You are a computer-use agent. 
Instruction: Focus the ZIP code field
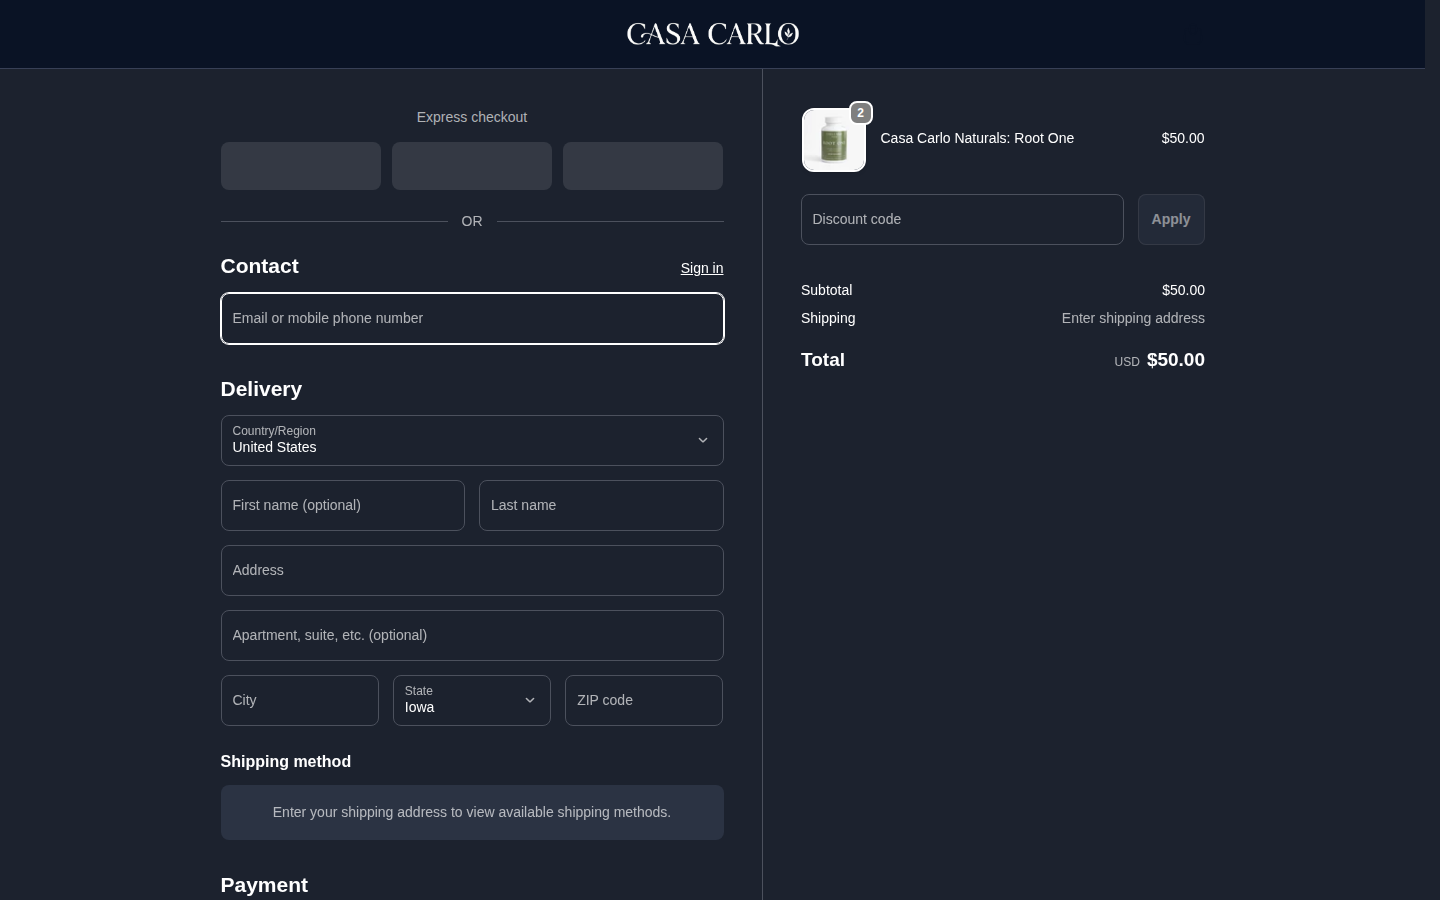coord(644,700)
